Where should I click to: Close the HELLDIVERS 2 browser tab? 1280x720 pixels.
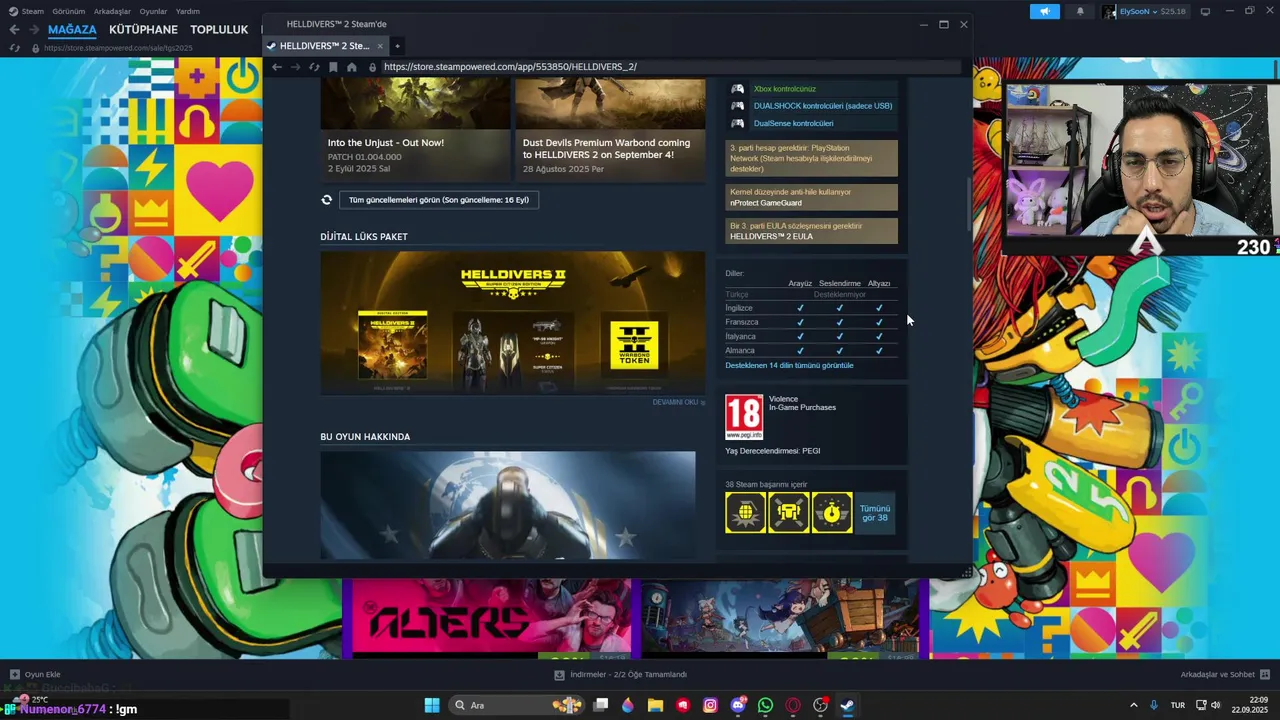(x=380, y=46)
